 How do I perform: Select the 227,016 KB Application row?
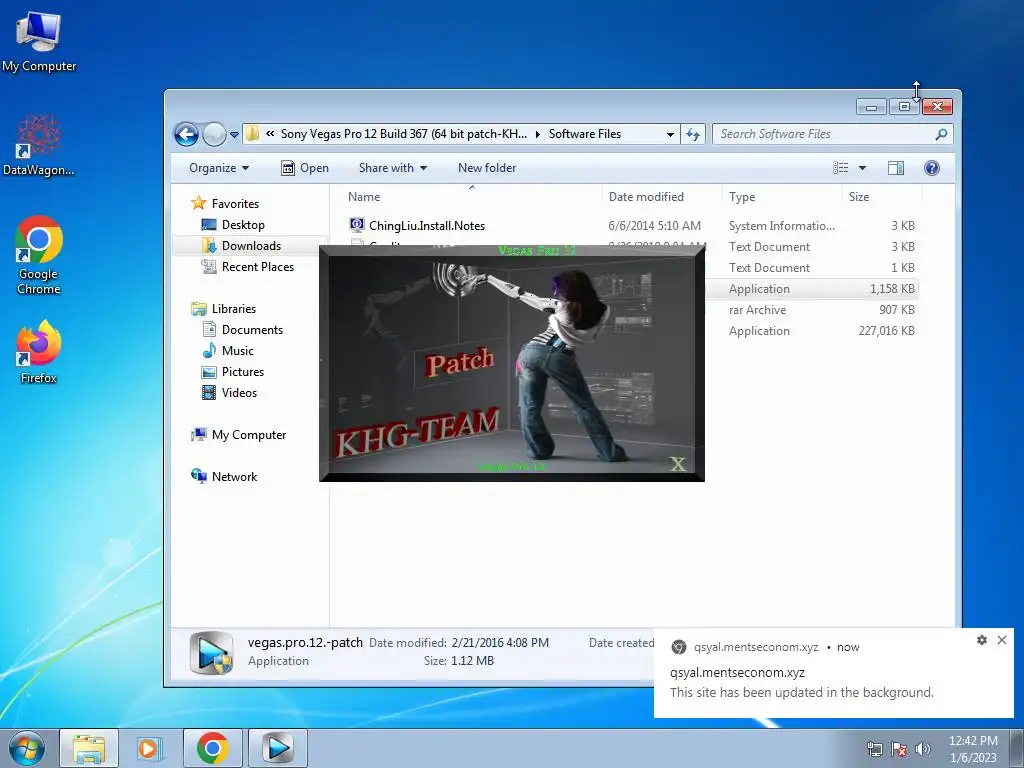tap(812, 330)
